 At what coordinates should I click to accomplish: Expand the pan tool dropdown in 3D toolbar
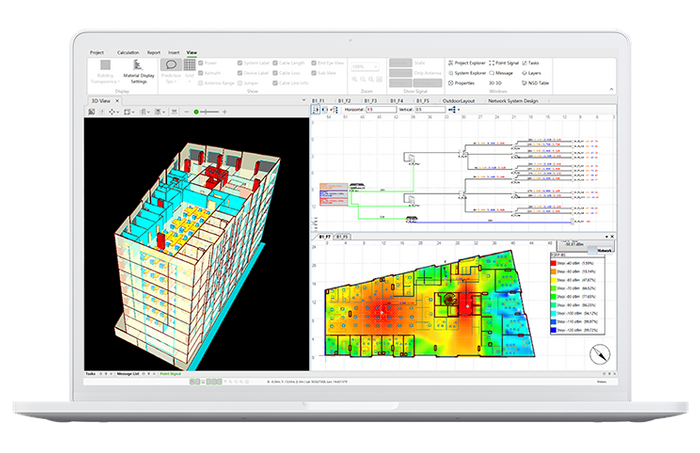(116, 112)
